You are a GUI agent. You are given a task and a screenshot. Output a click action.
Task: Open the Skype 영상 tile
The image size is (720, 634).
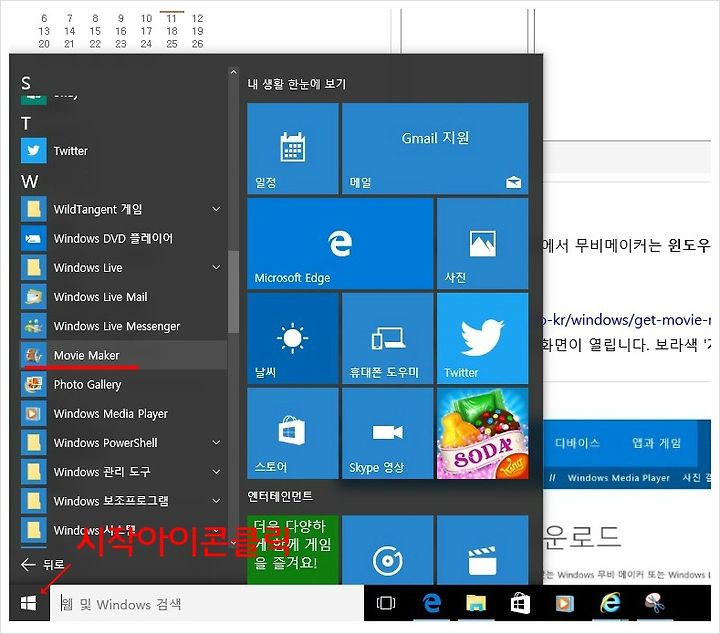point(388,434)
